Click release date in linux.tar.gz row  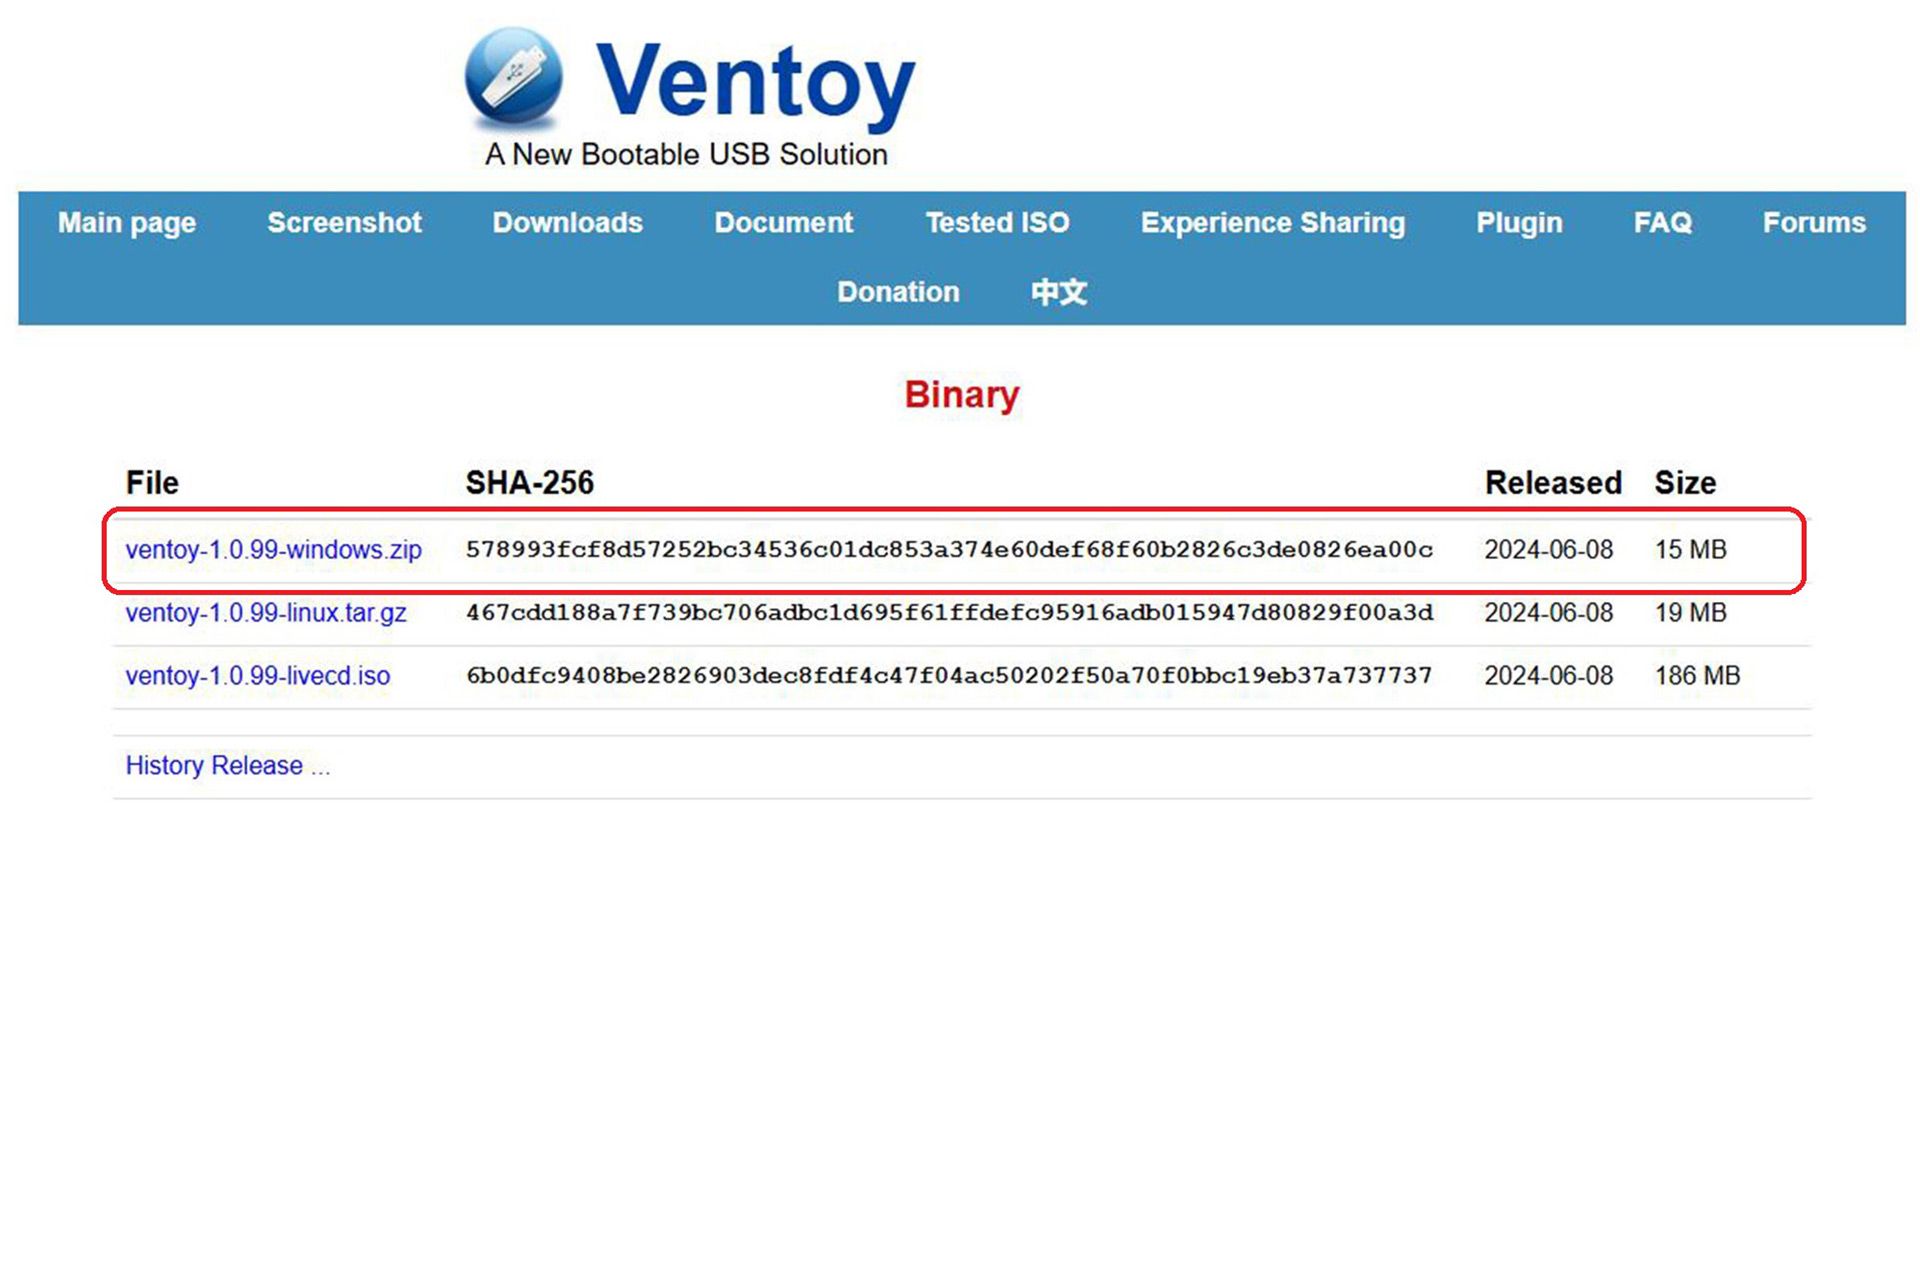pos(1548,613)
